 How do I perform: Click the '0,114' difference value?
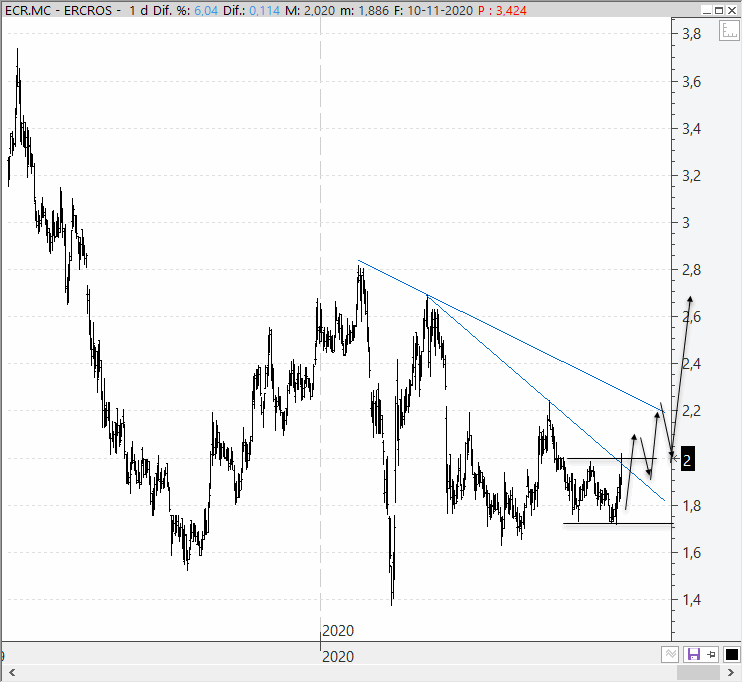(x=265, y=10)
